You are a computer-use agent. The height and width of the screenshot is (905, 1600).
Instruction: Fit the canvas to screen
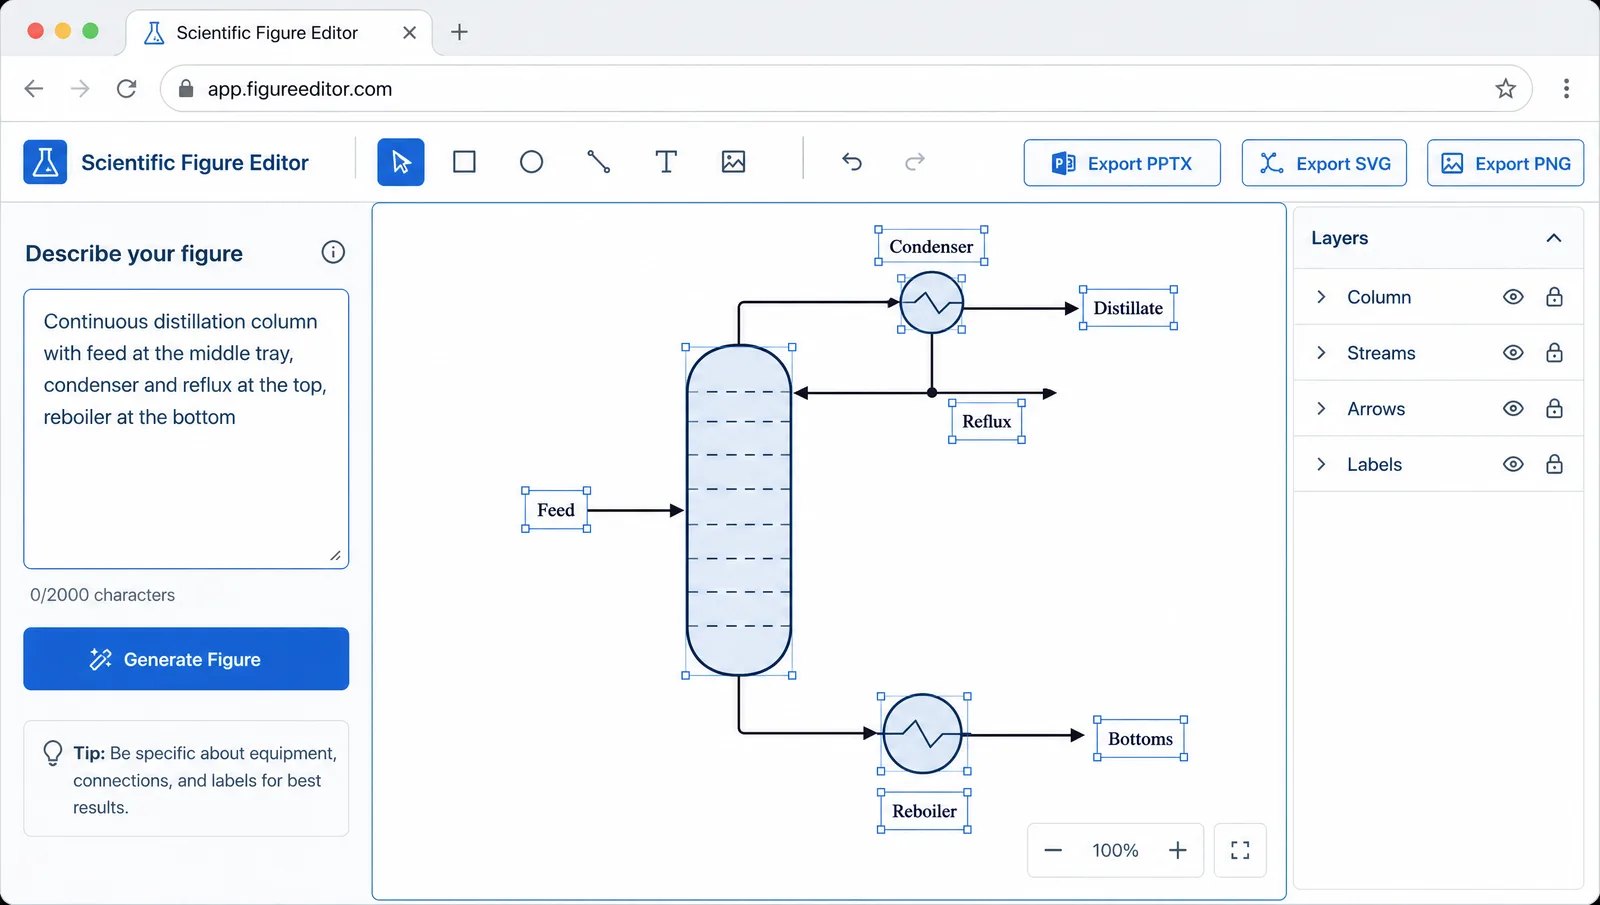click(1240, 850)
